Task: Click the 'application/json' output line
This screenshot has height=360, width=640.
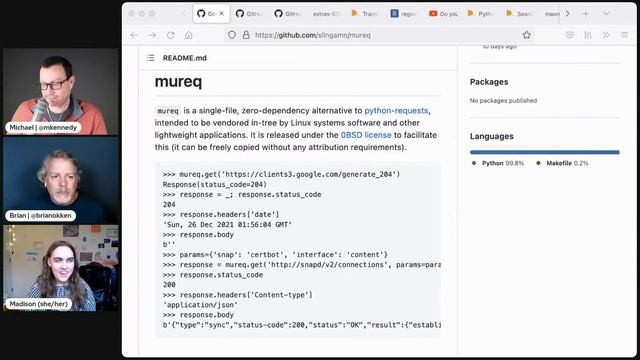Action: click(x=200, y=305)
